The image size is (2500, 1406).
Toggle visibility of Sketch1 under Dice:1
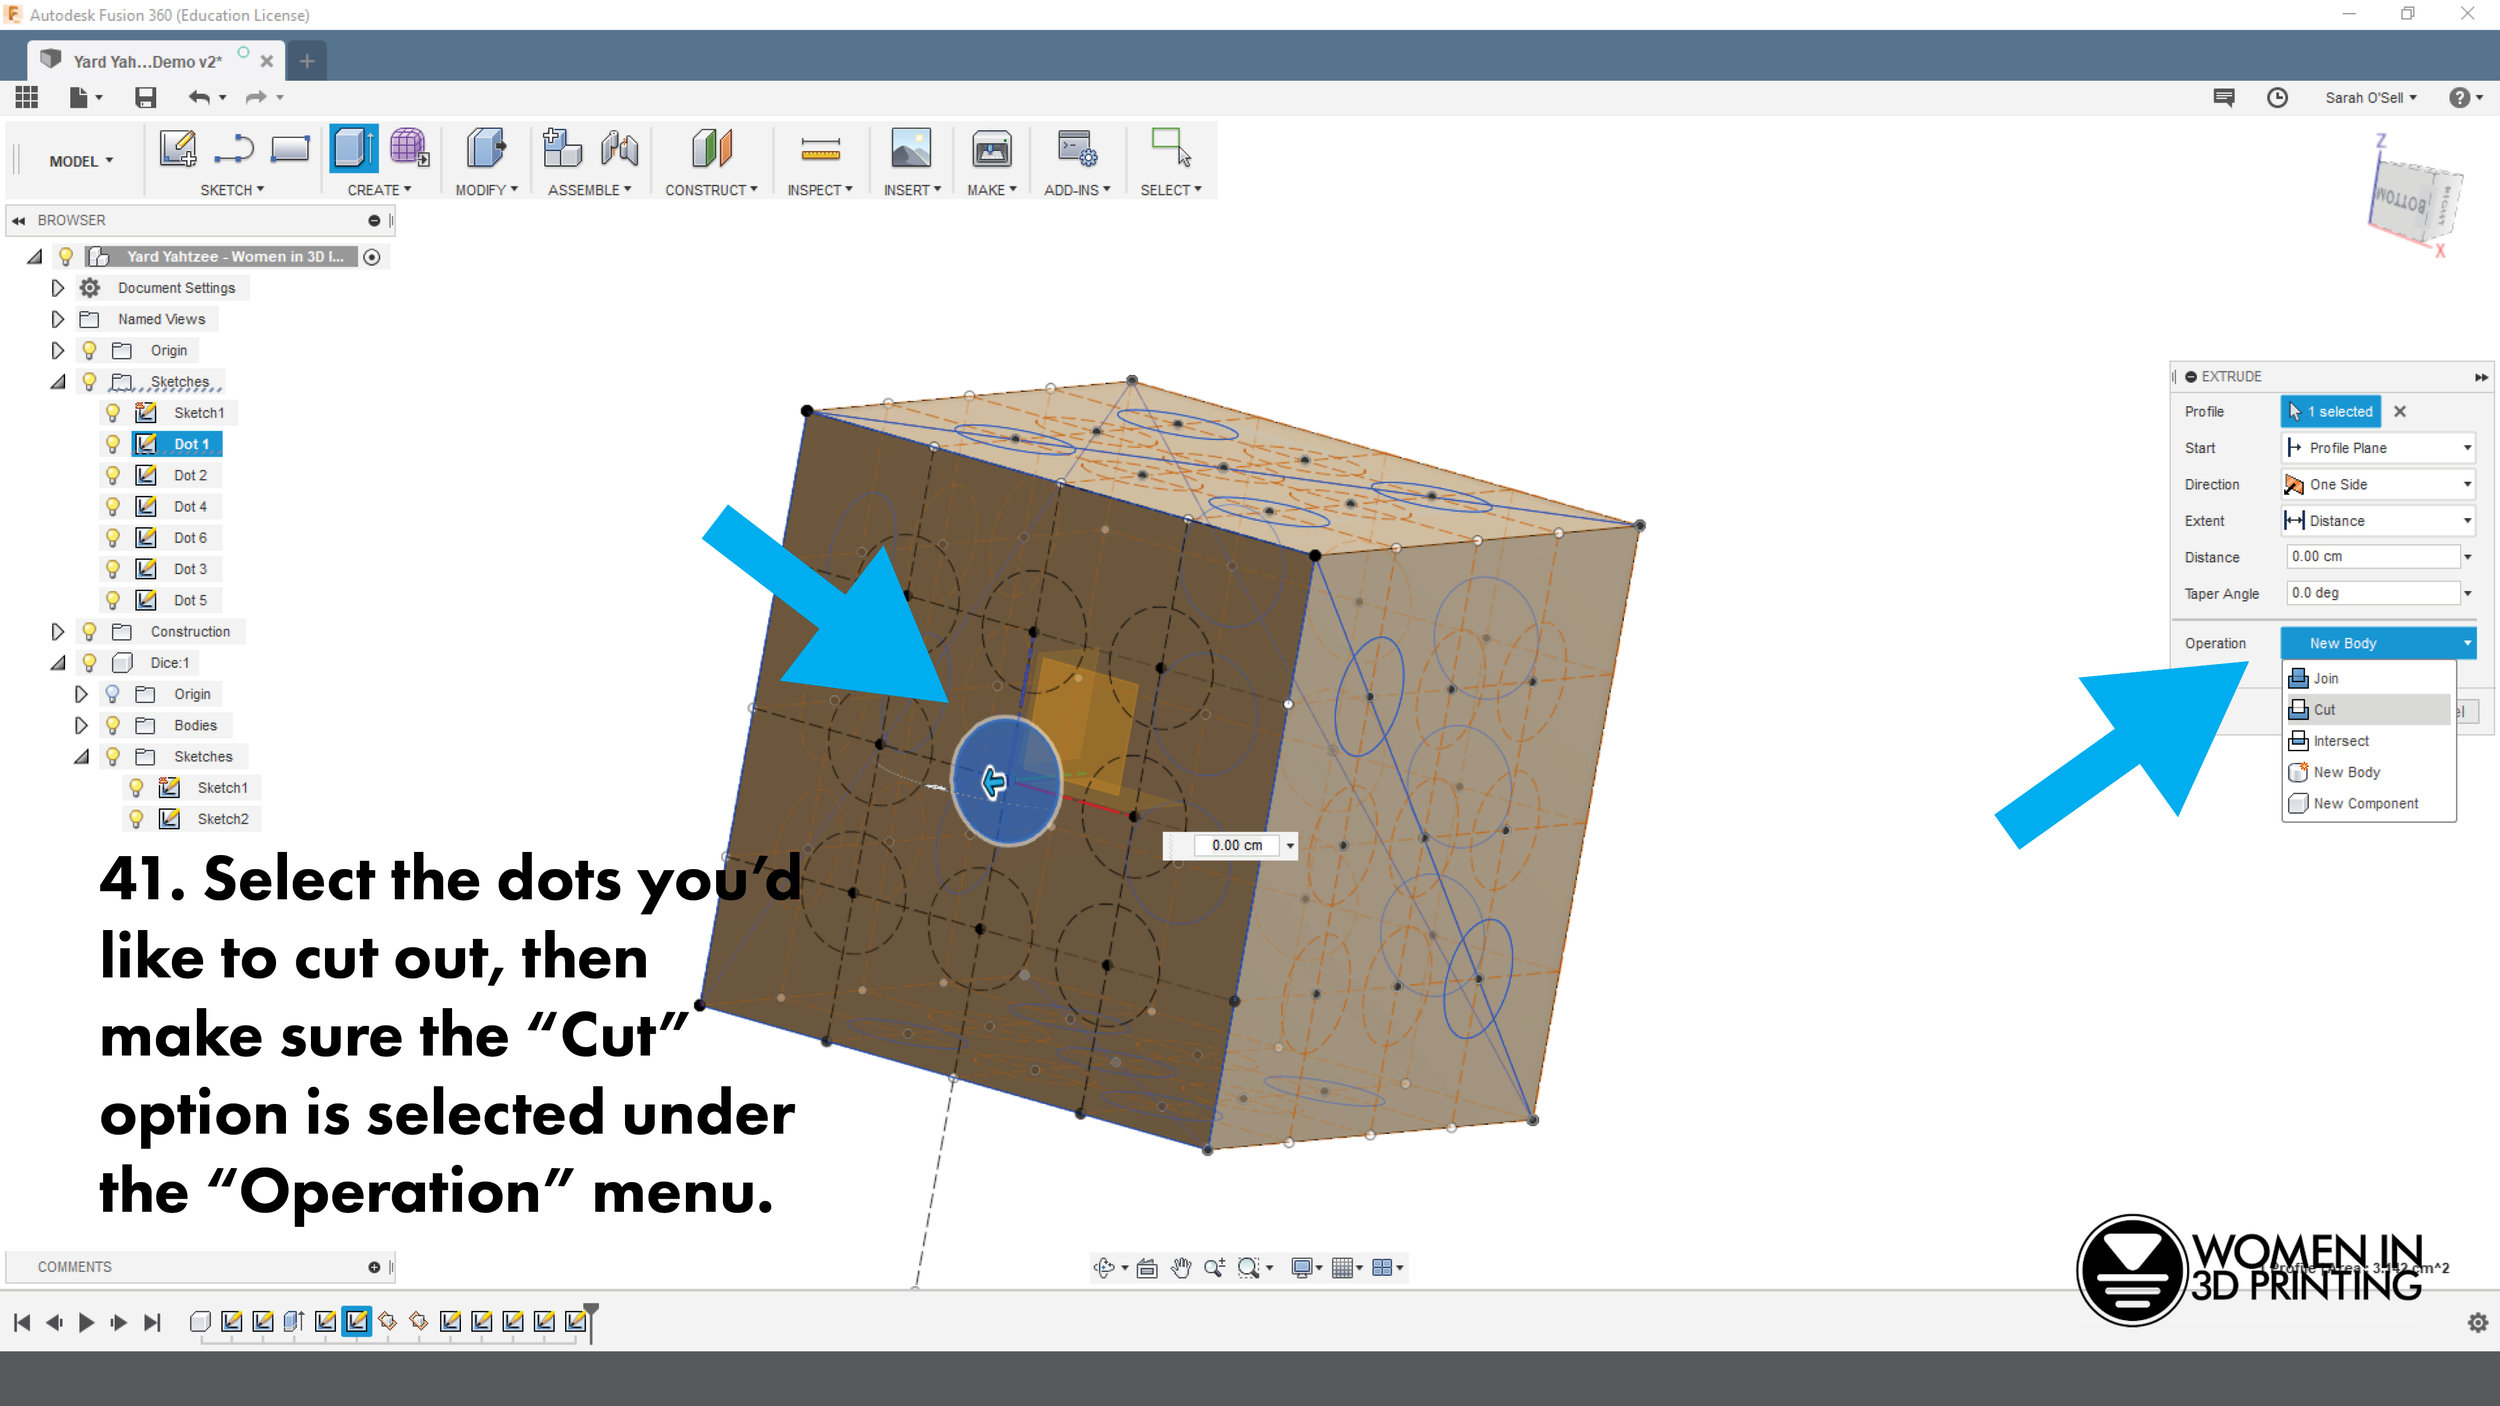(137, 786)
